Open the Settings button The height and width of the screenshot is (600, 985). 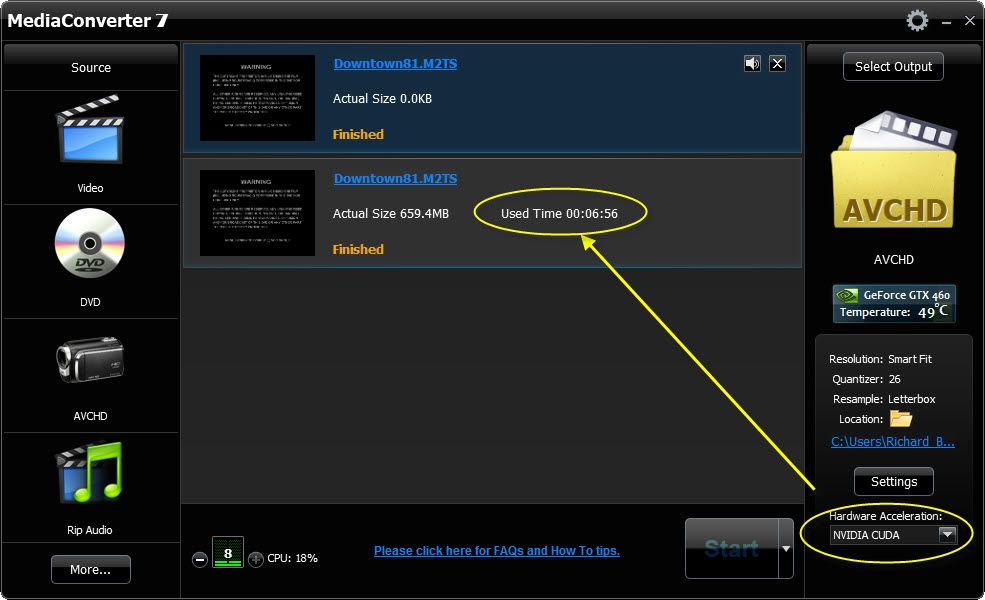click(x=893, y=482)
